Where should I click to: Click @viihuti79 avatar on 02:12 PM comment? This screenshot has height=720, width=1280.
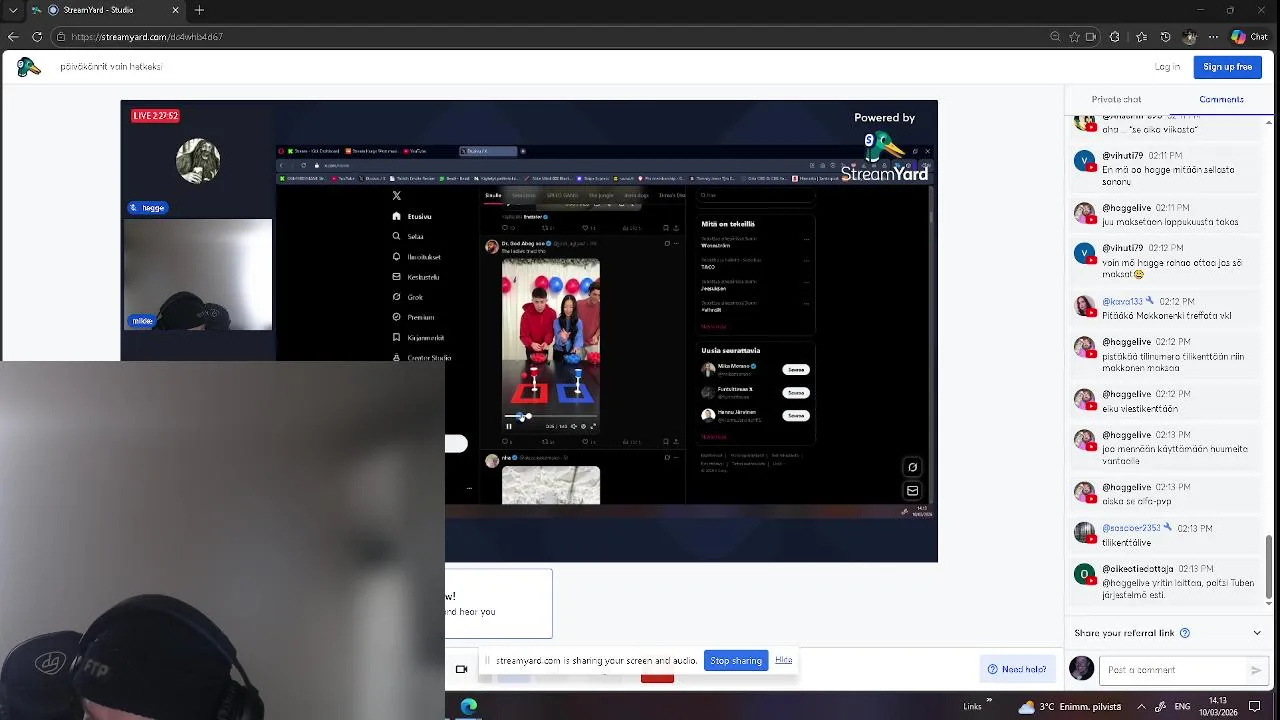click(x=1085, y=253)
